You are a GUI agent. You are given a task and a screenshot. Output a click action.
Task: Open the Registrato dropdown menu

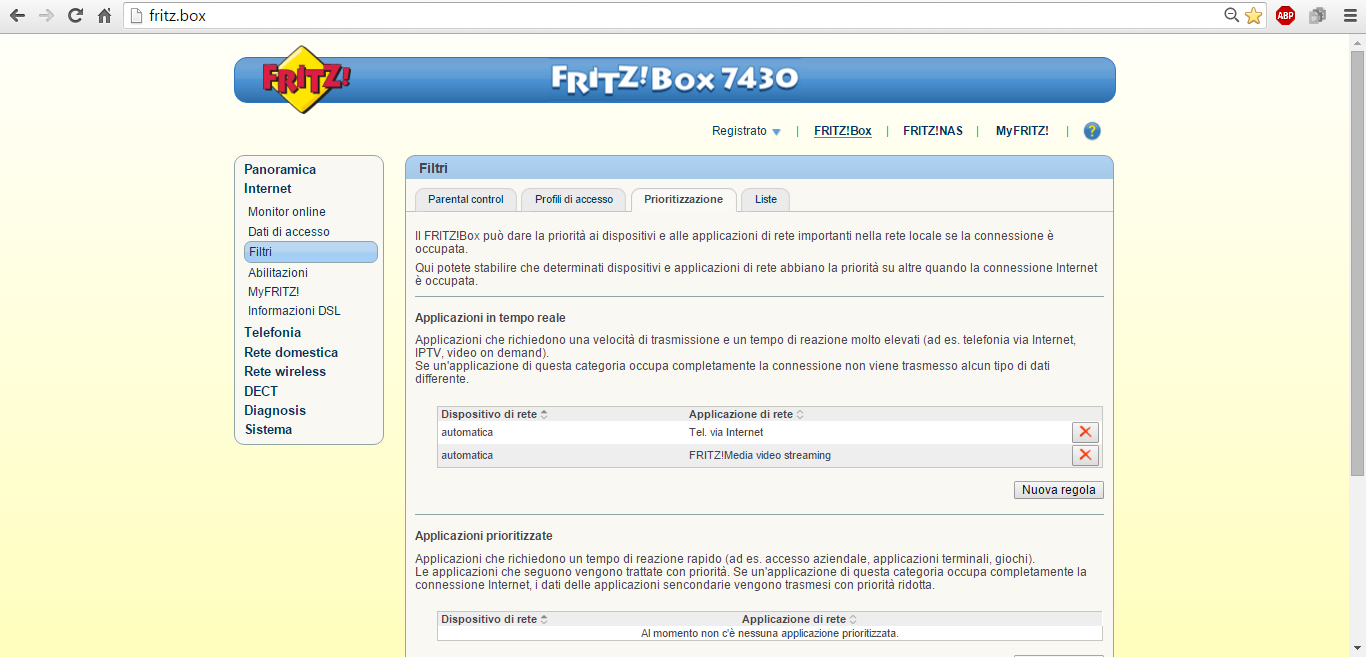(746, 131)
